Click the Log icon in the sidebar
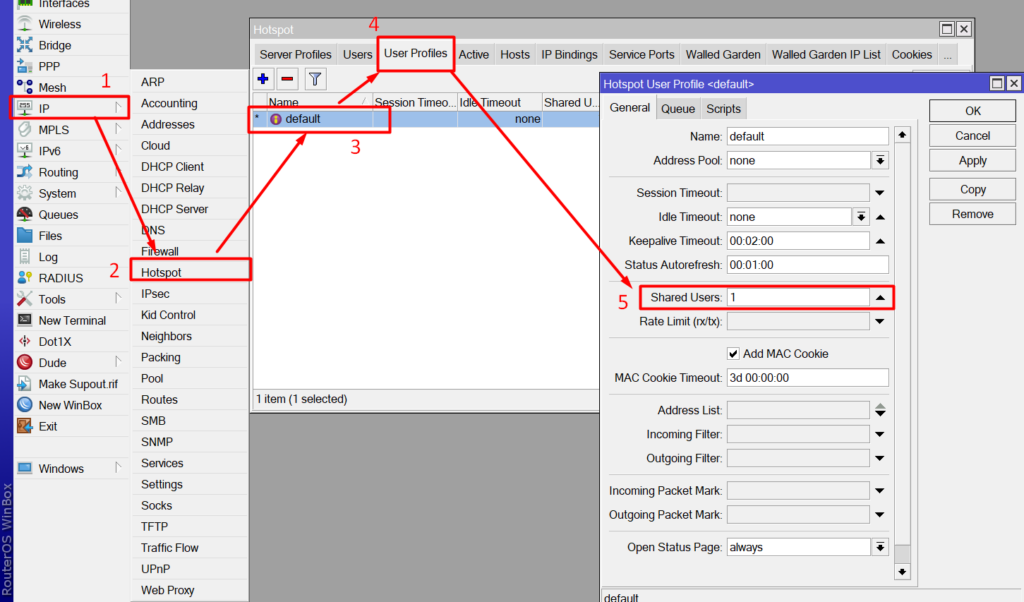The width and height of the screenshot is (1024, 602). 25,257
